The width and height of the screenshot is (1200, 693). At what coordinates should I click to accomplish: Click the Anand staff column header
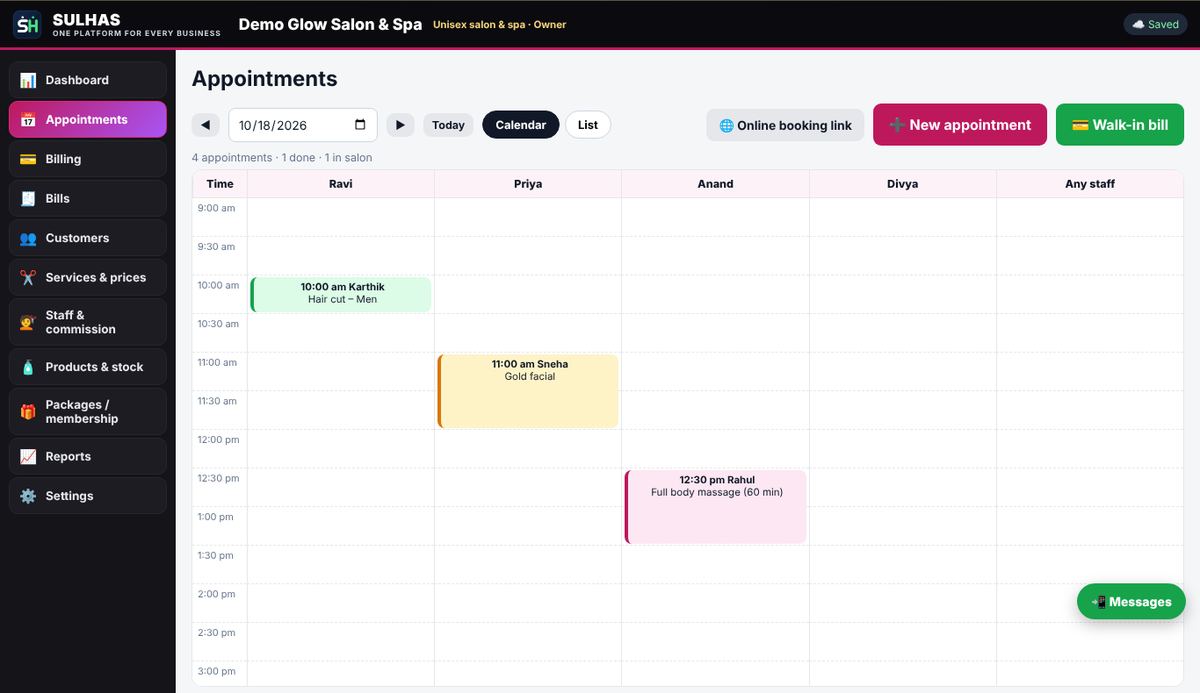715,184
